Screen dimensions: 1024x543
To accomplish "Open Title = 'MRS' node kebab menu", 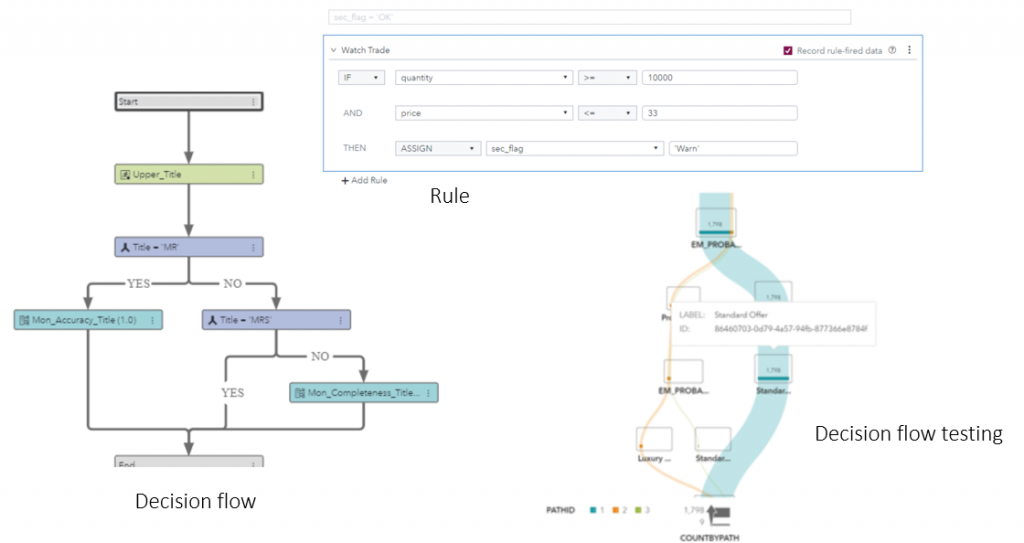I will coord(341,320).
